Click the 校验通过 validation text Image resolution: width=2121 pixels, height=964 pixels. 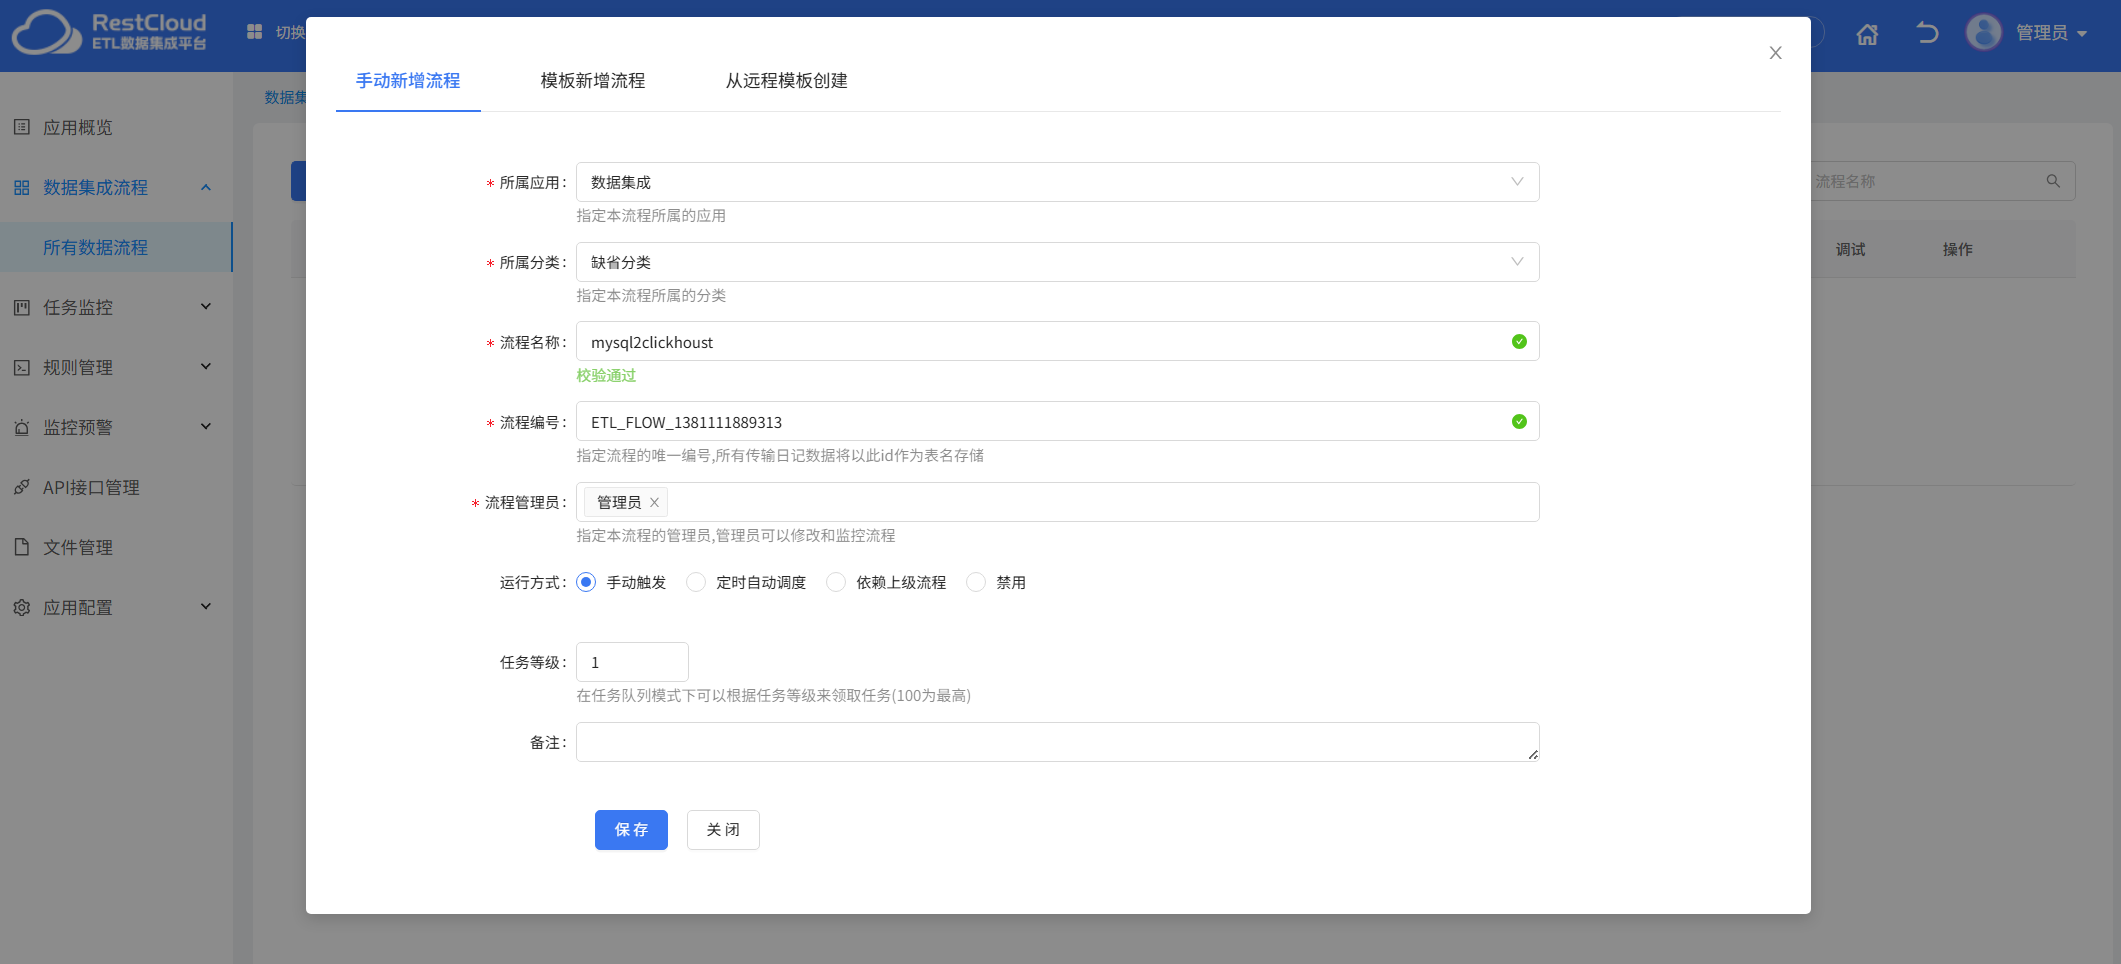click(606, 375)
